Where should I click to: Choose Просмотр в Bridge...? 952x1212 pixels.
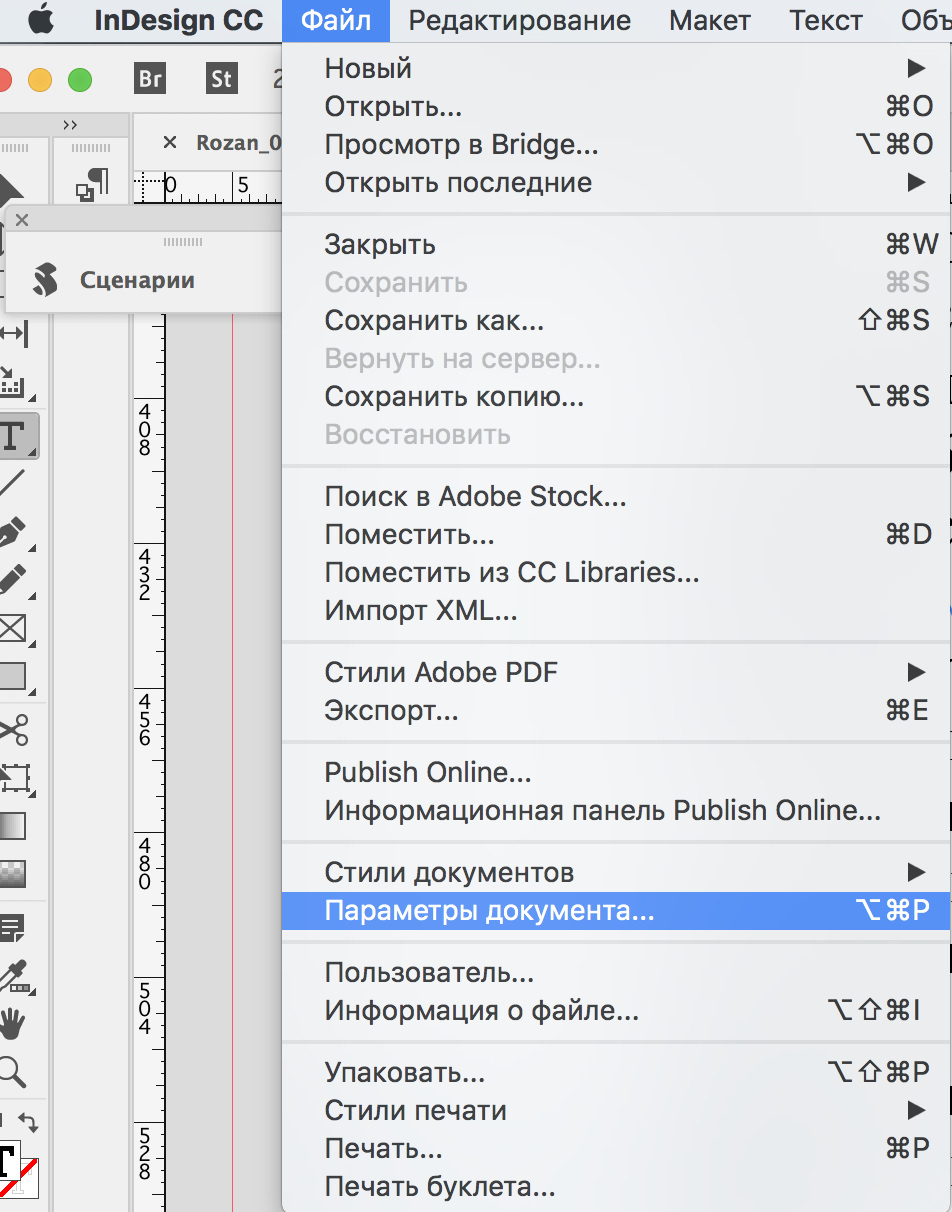click(x=615, y=145)
